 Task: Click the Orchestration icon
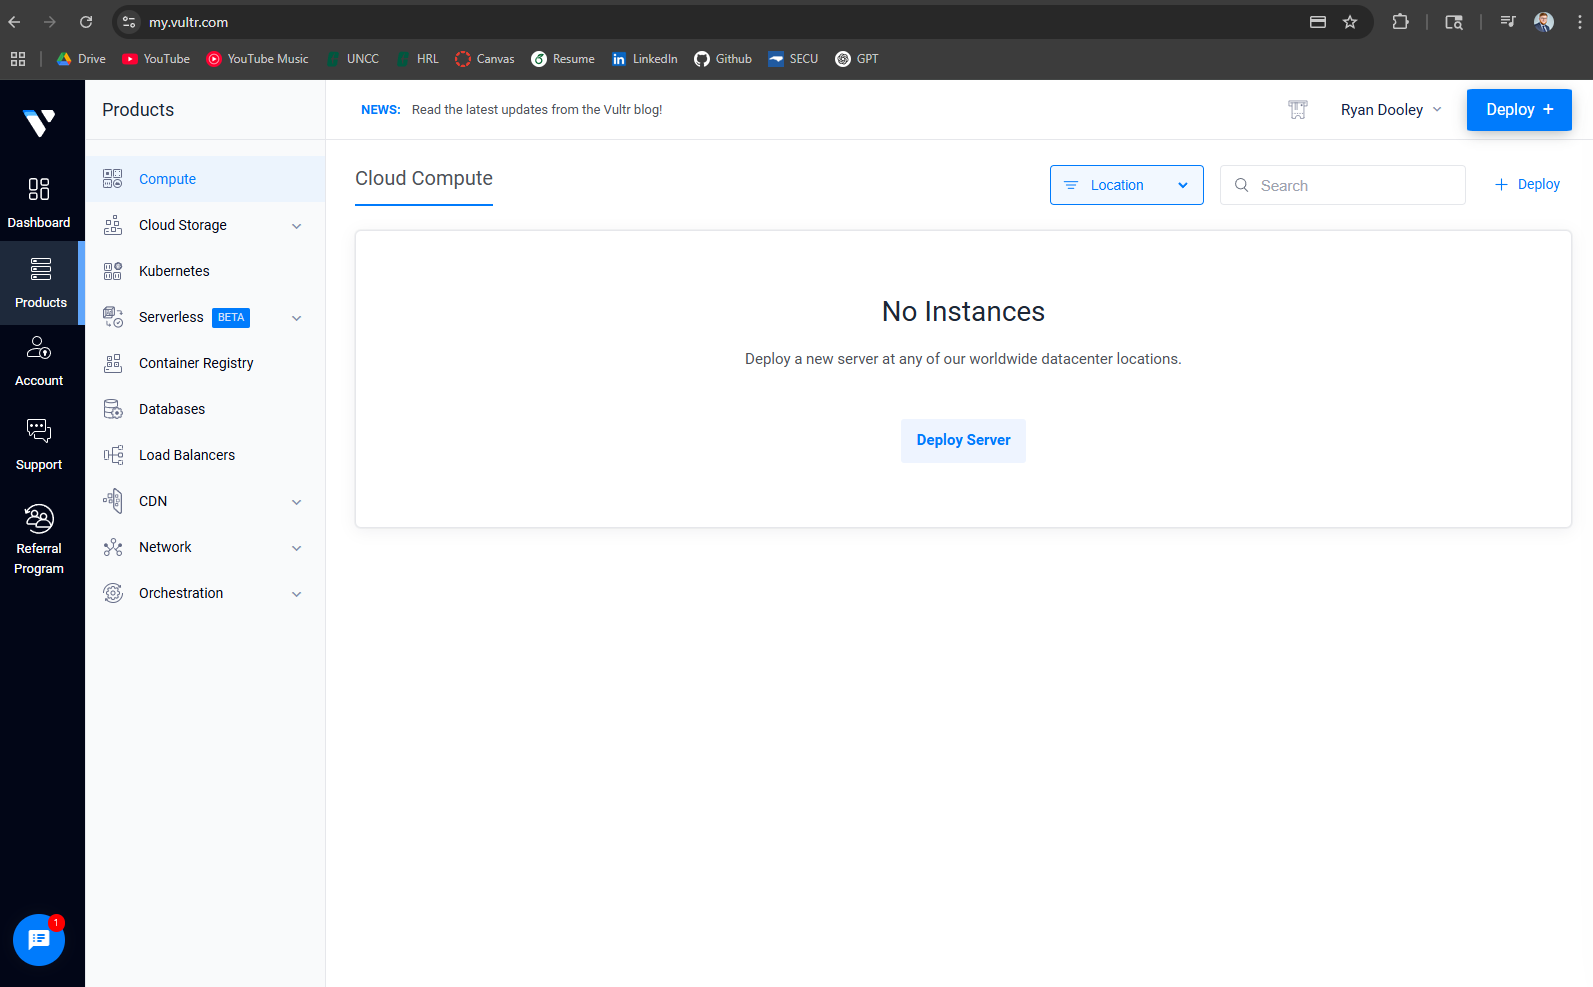113,593
